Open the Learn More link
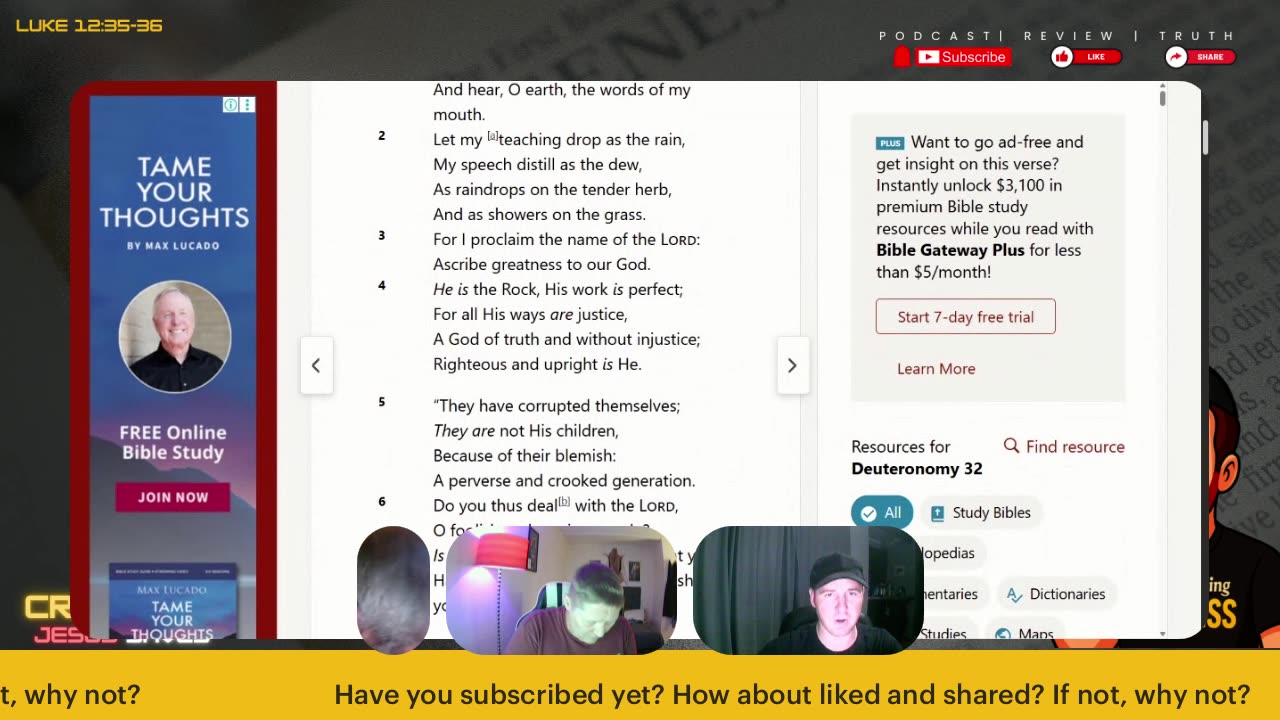1280x720 pixels. click(936, 368)
